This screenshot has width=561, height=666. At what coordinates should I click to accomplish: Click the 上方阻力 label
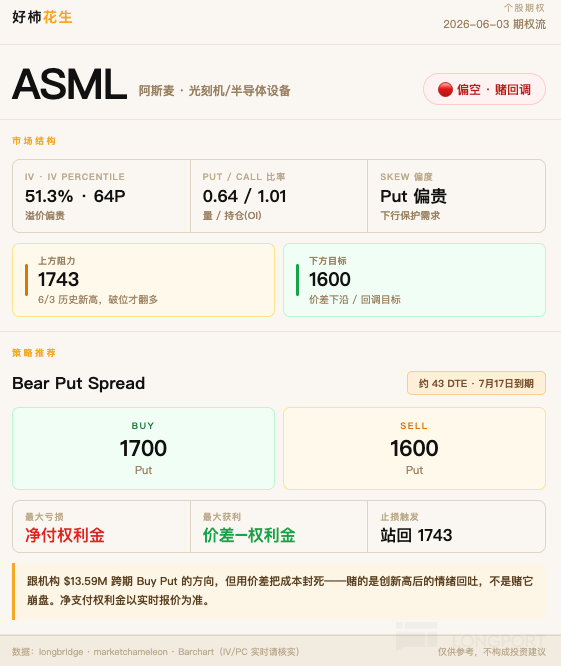56,261
